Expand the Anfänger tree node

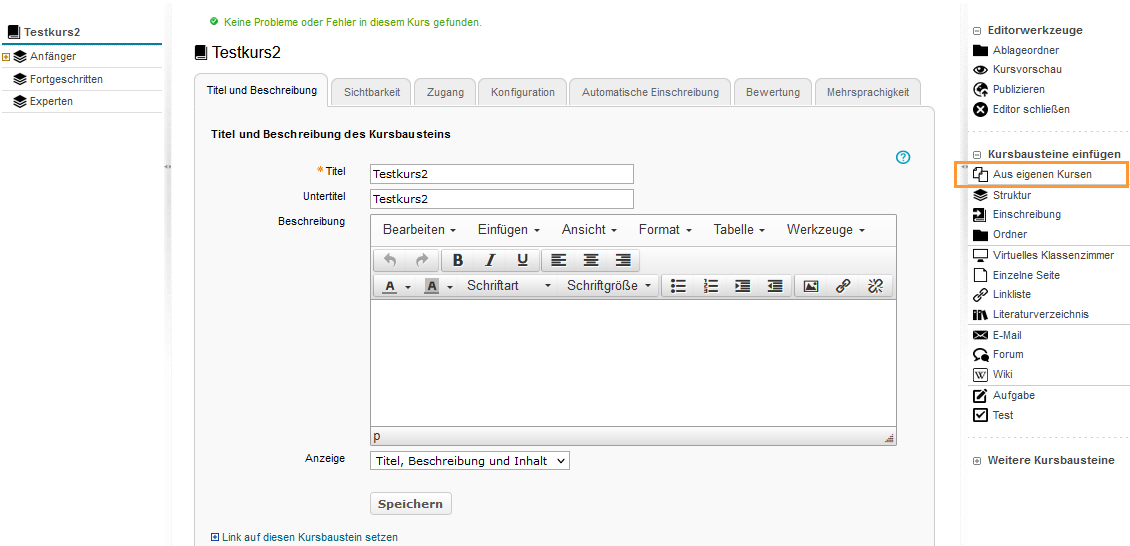(x=6, y=57)
